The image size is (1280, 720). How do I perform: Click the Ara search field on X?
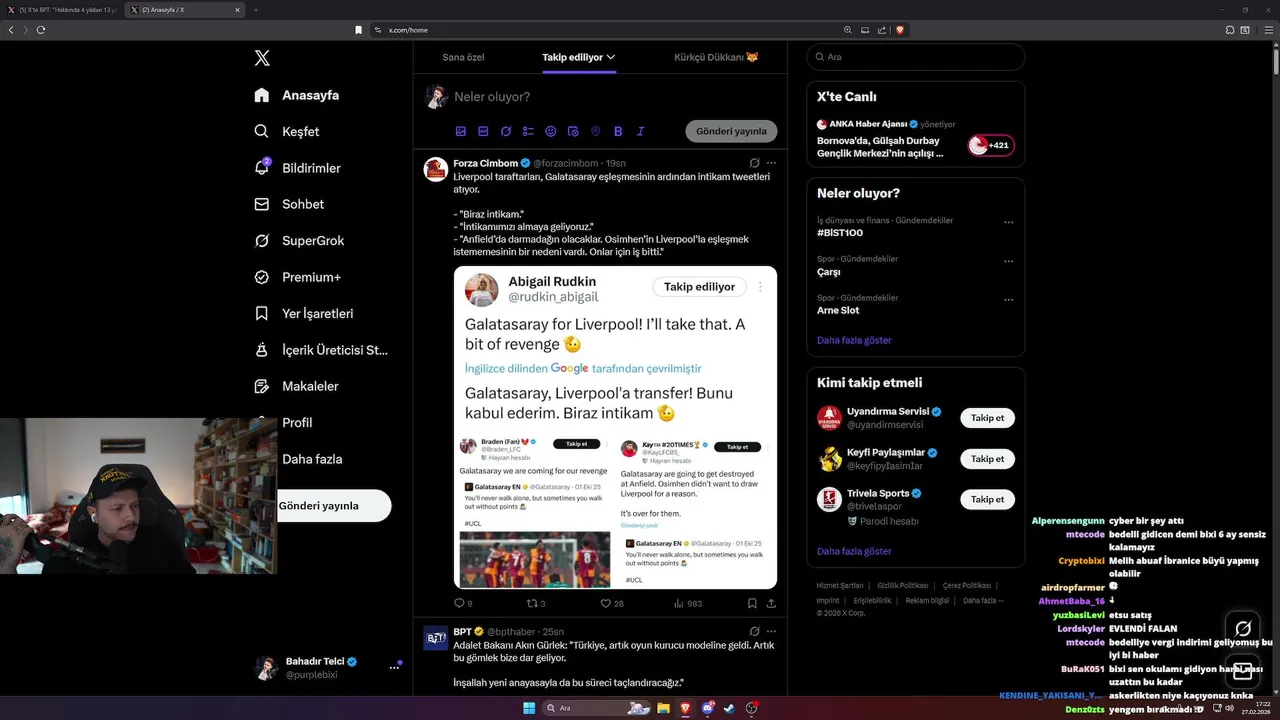pos(915,57)
